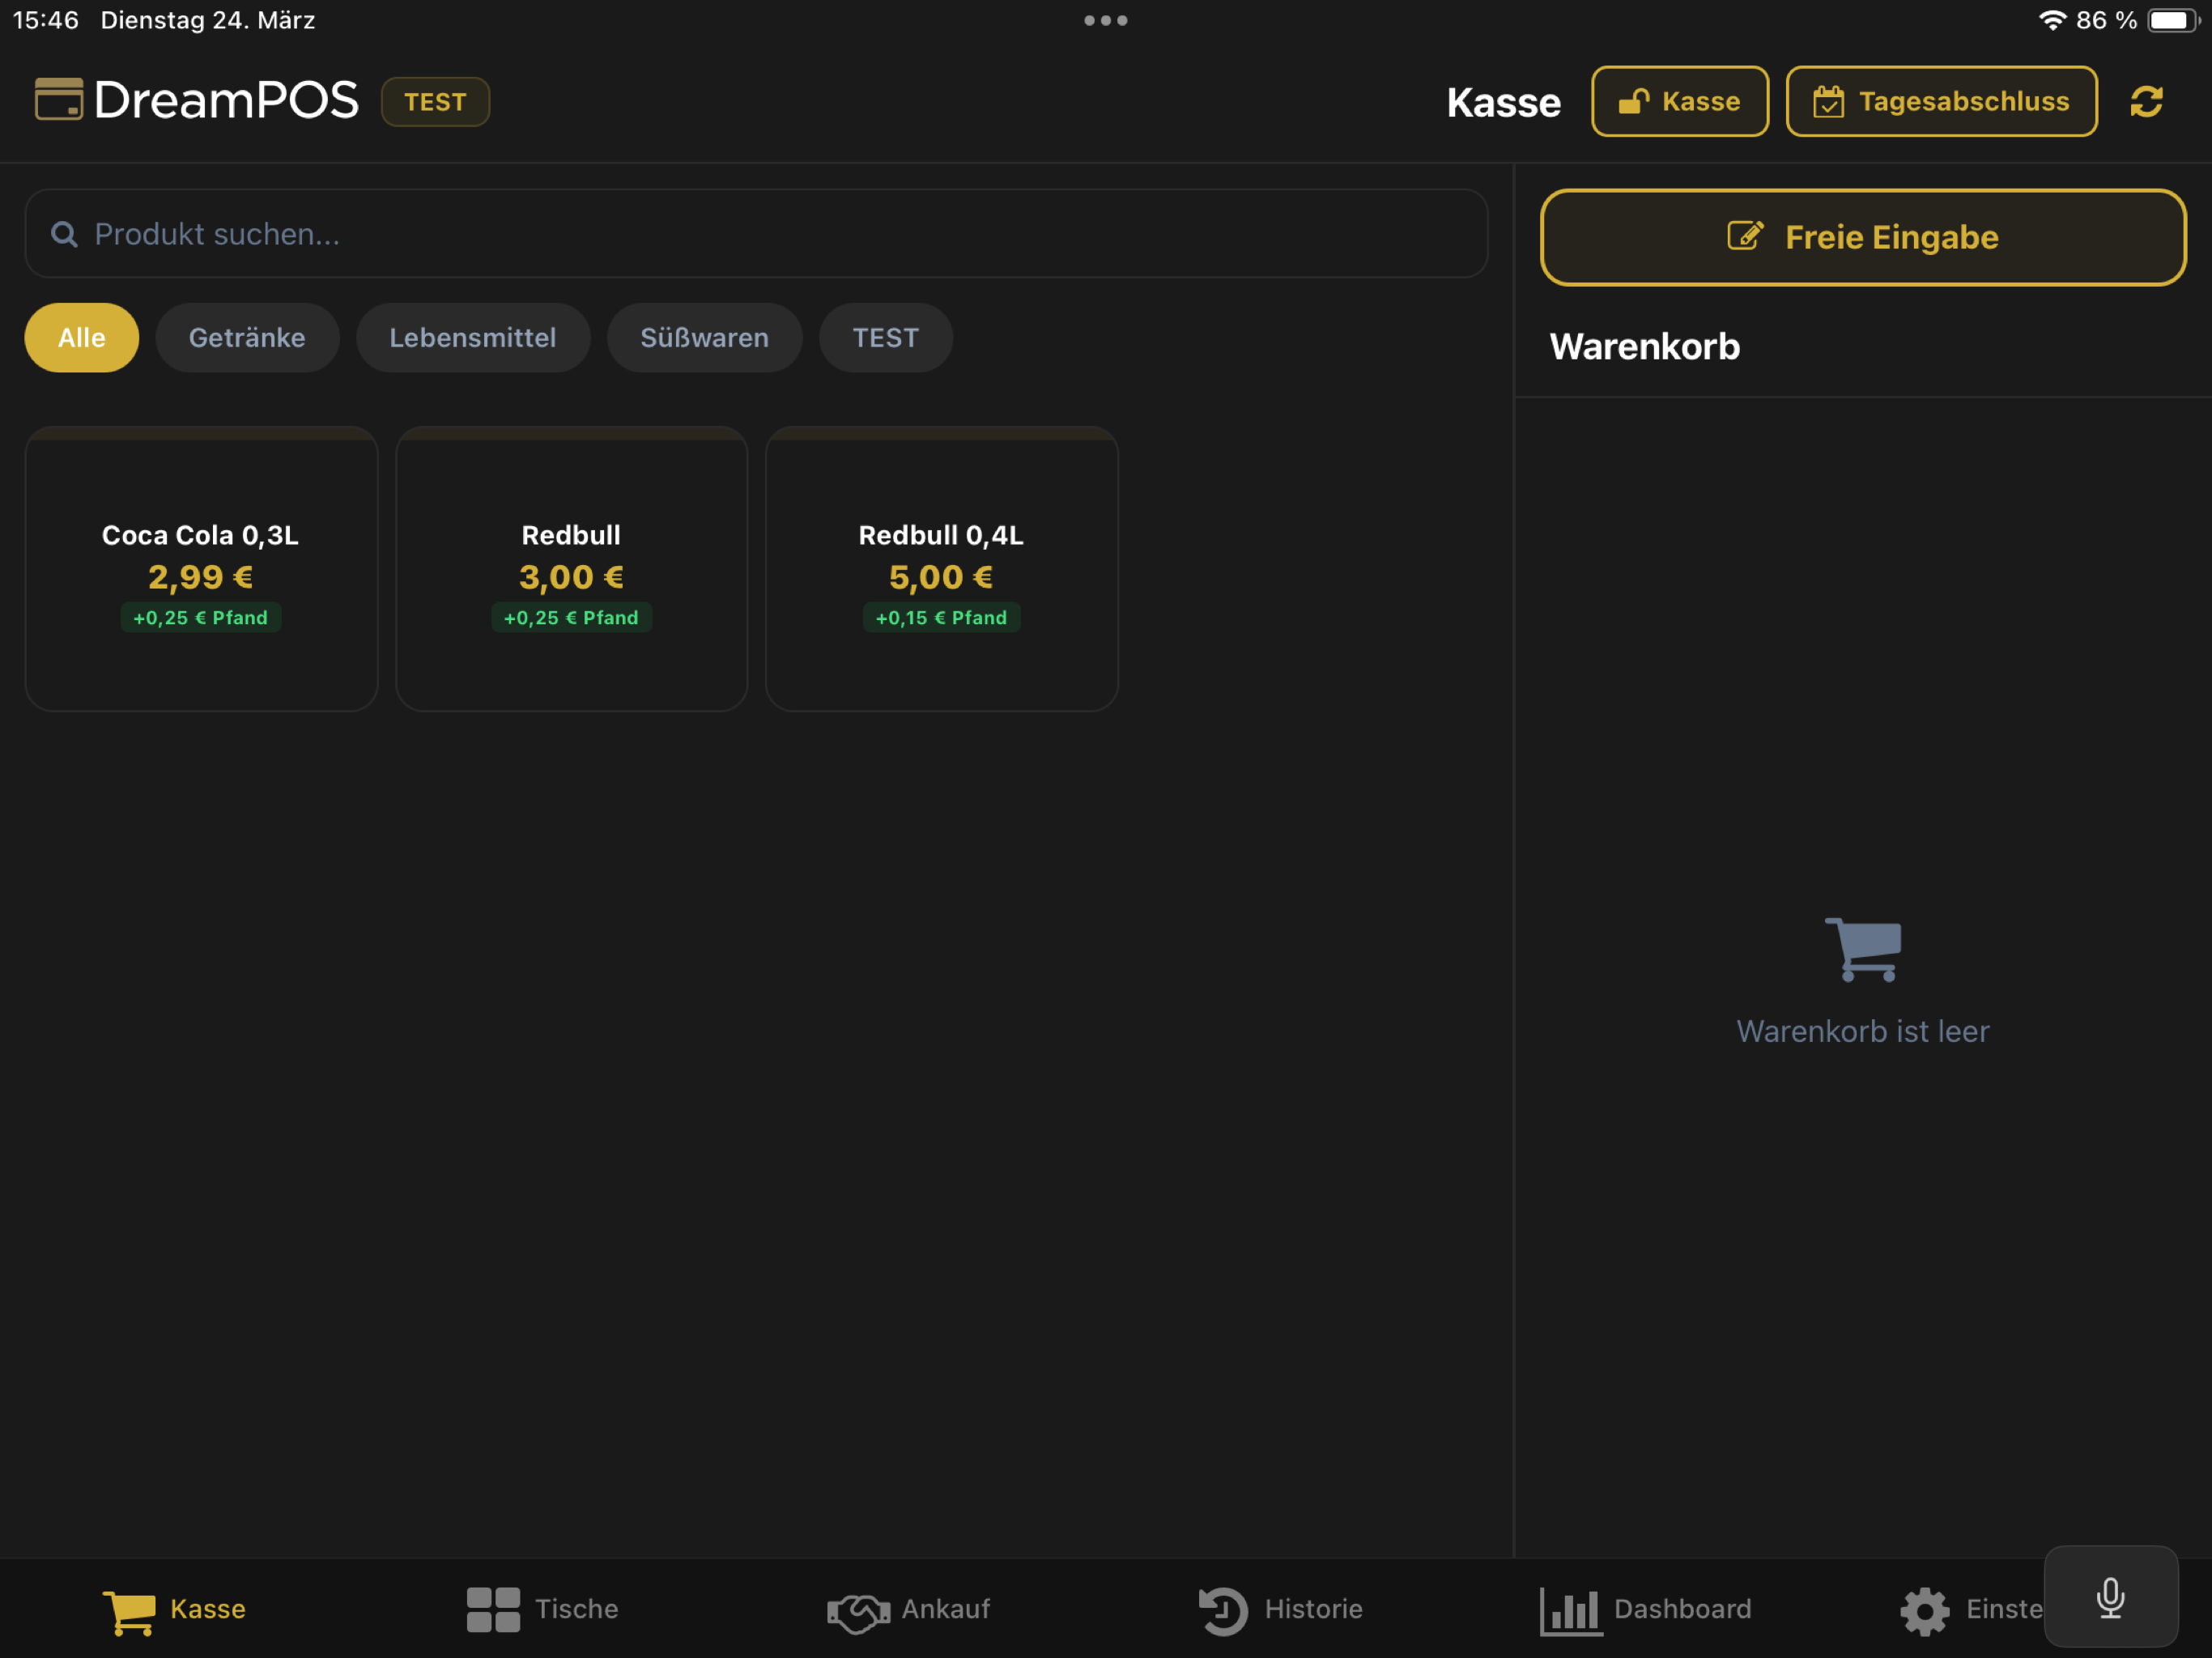Click the Wi-Fi status icon
The height and width of the screenshot is (1658, 2212).
tap(2052, 20)
